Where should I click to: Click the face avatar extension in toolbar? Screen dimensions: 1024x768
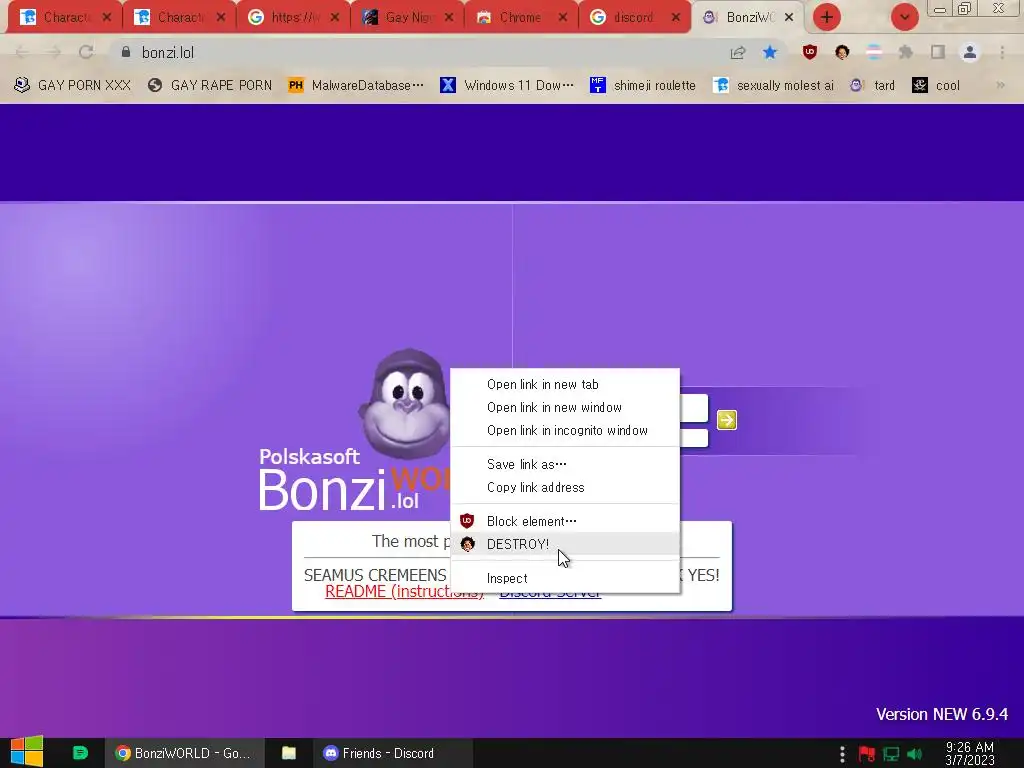[842, 52]
